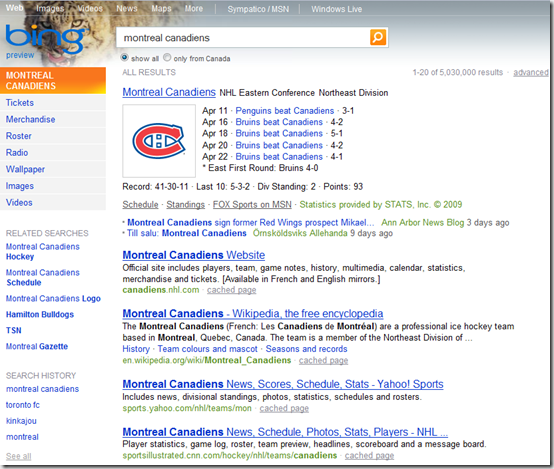The image size is (554, 469).
Task: Jump to Wikipedia History section link
Action: [x=136, y=349]
